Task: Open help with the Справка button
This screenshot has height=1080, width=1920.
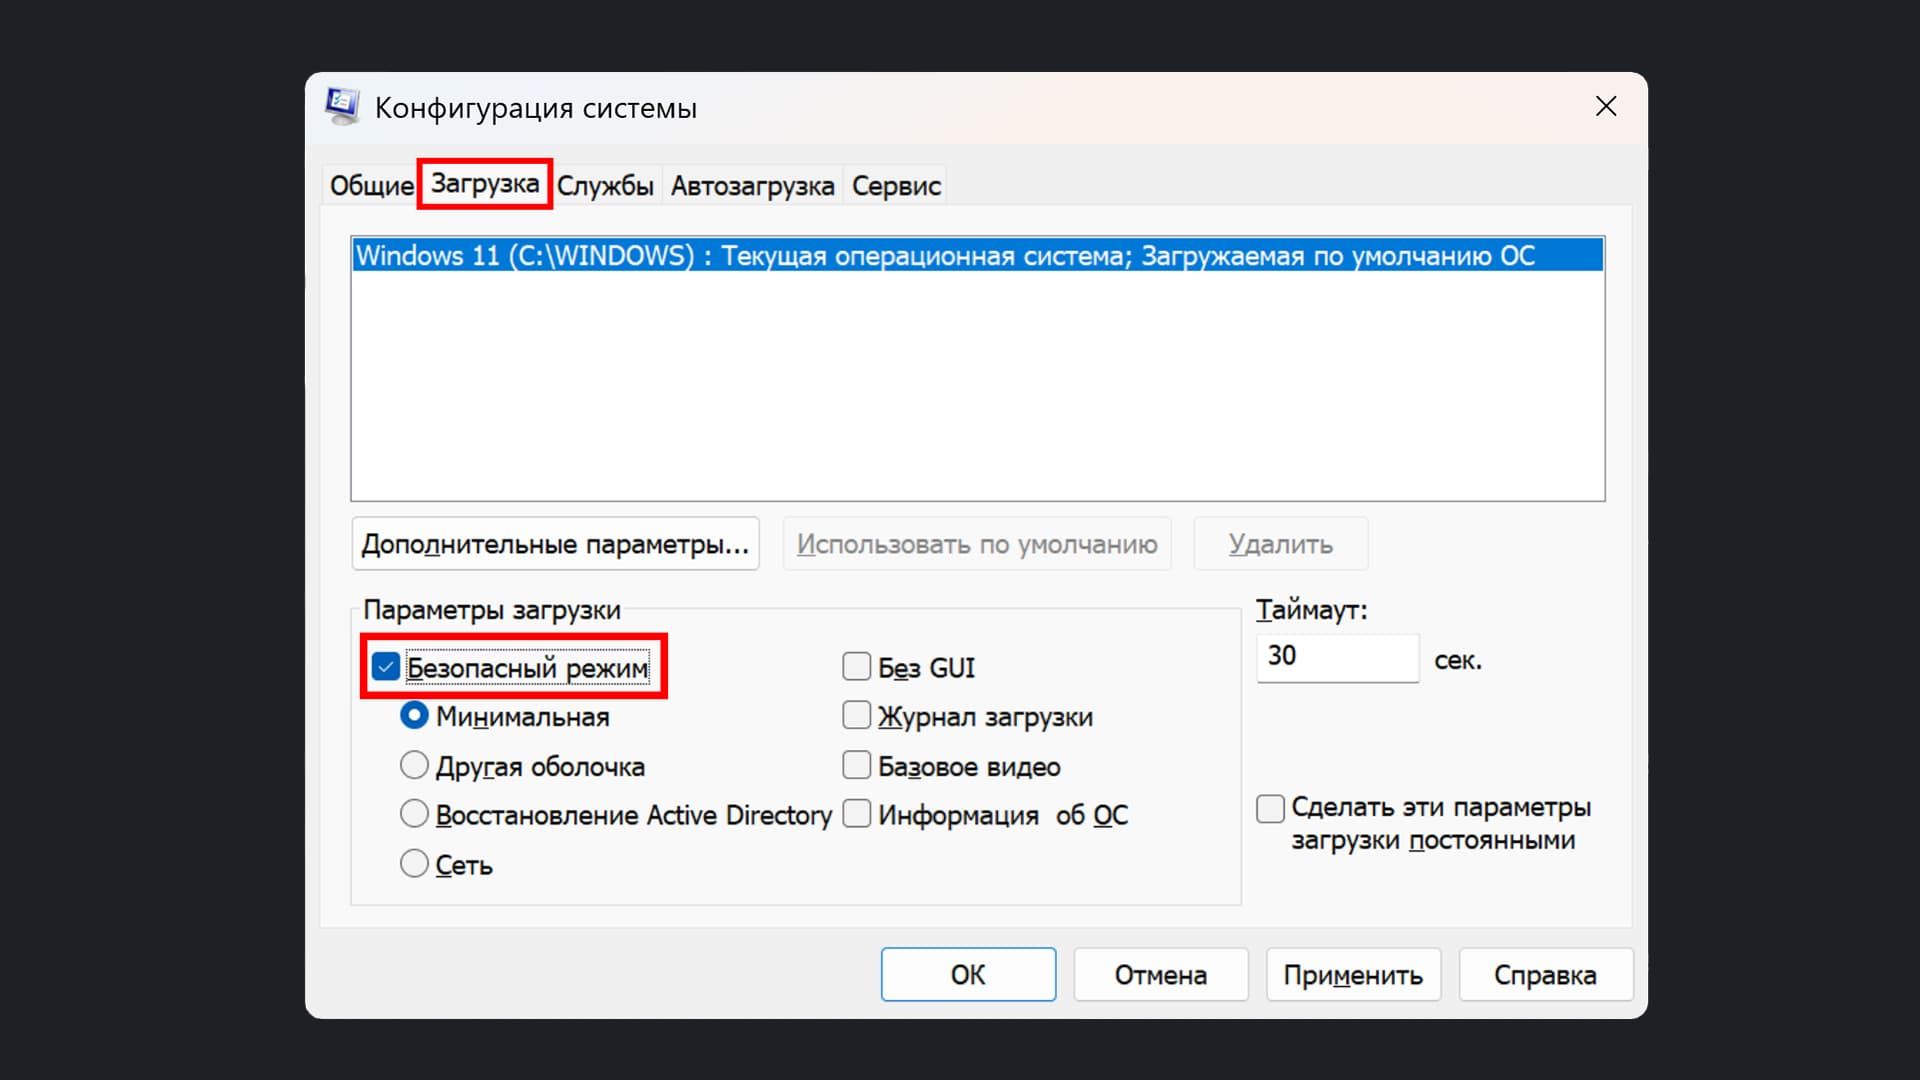Action: pos(1546,974)
